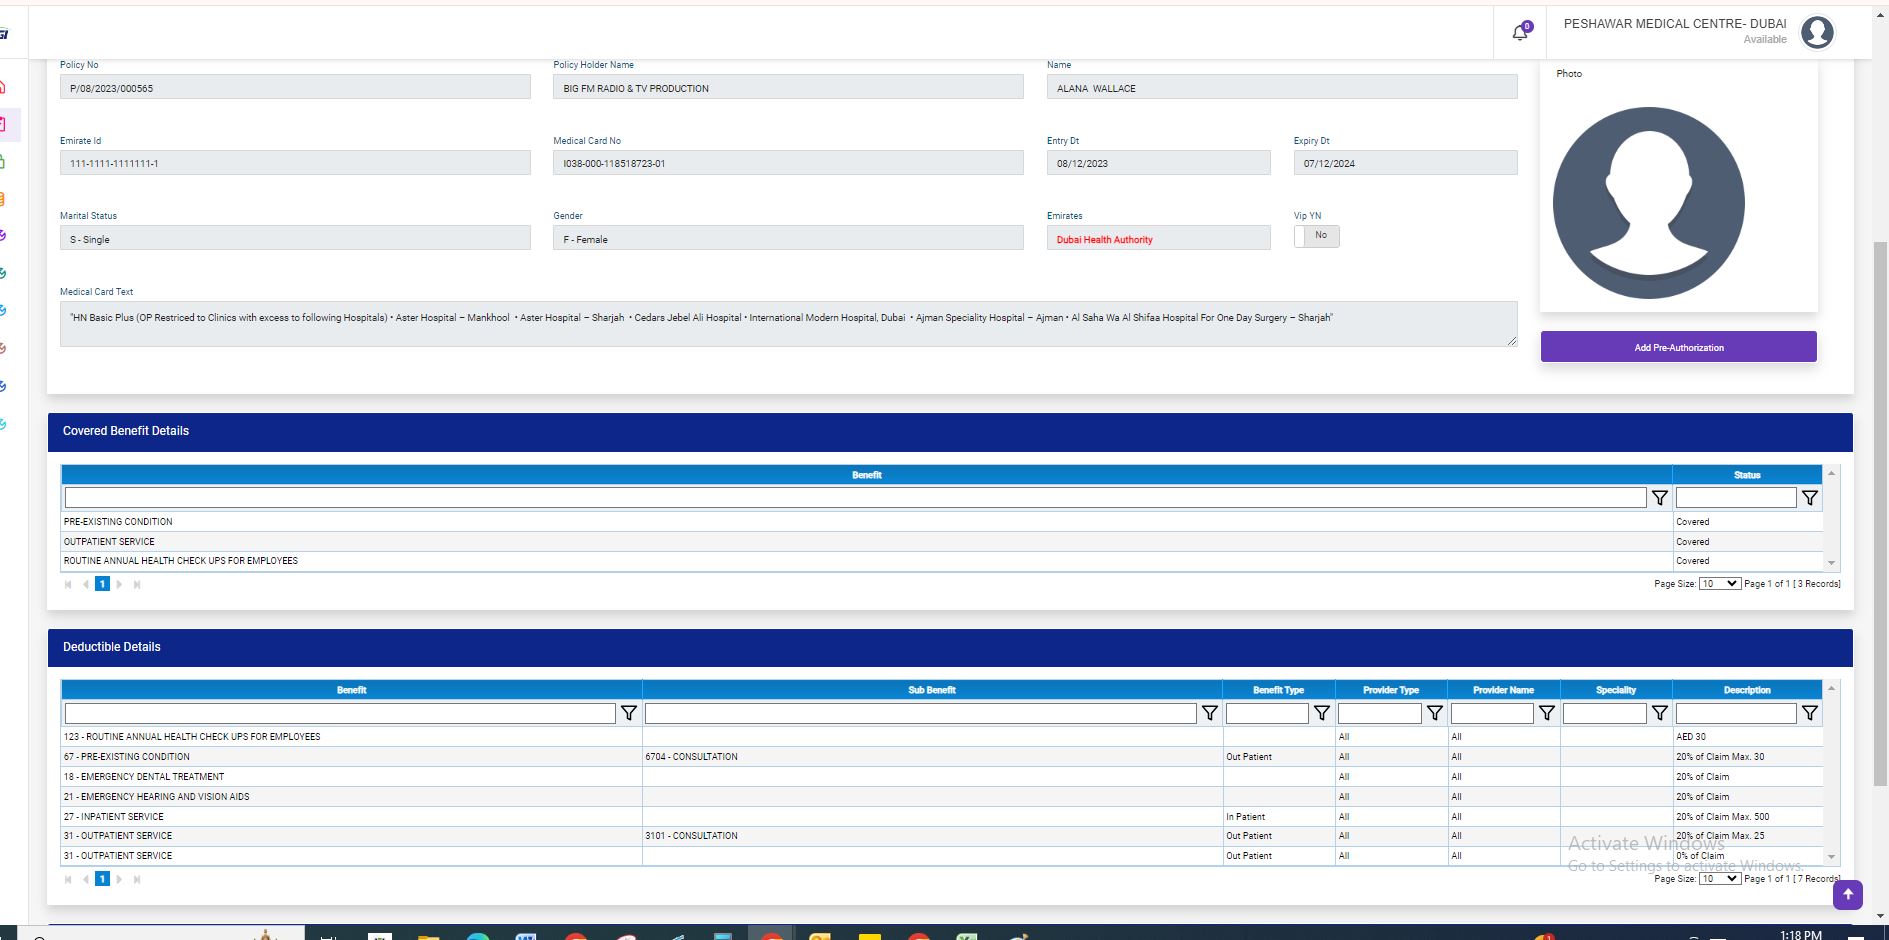The width and height of the screenshot is (1889, 940).
Task: Click the Status filter text box
Action: [x=1736, y=498]
